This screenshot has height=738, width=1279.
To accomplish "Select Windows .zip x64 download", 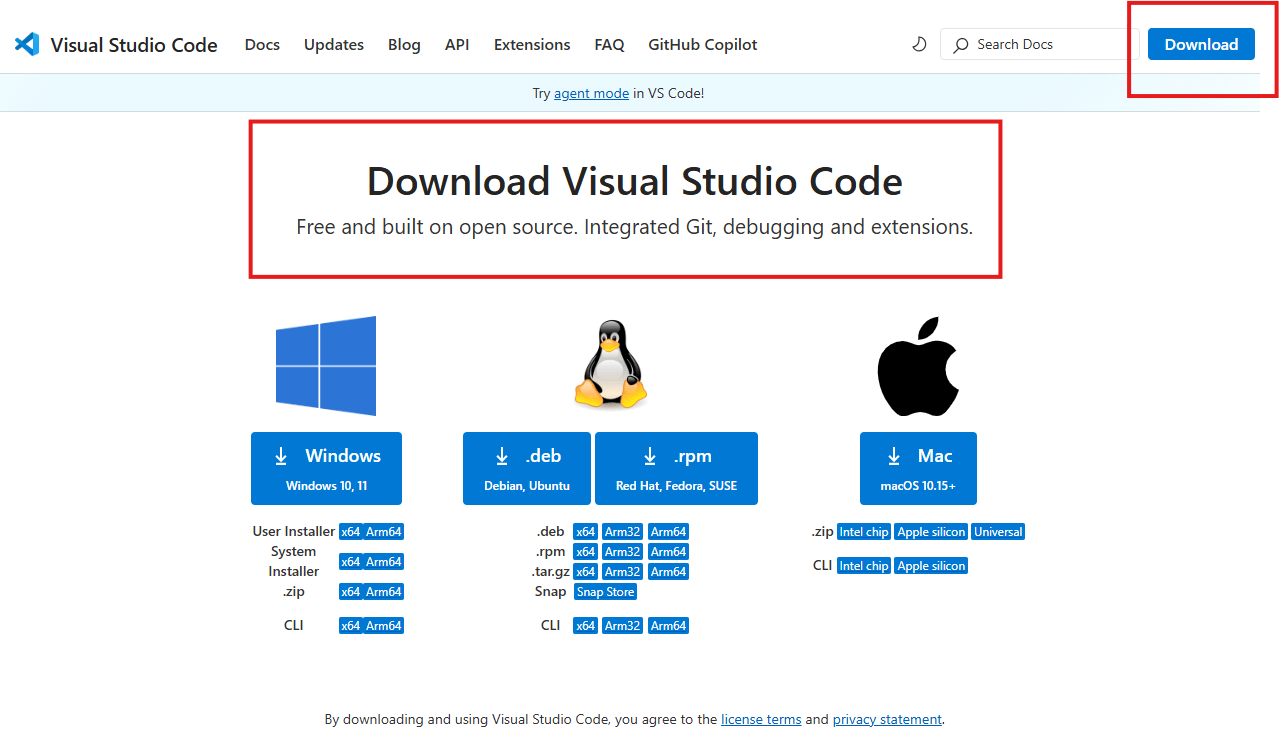I will 350,592.
